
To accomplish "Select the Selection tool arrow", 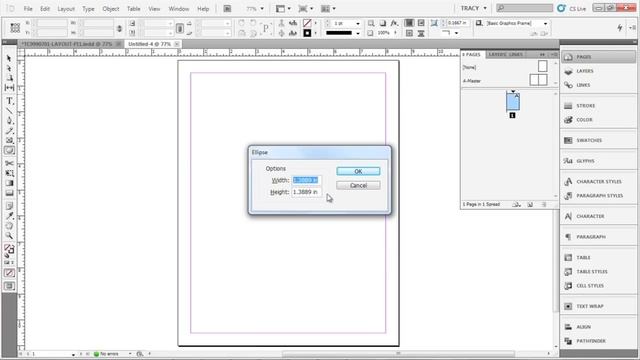I will 9,58.
